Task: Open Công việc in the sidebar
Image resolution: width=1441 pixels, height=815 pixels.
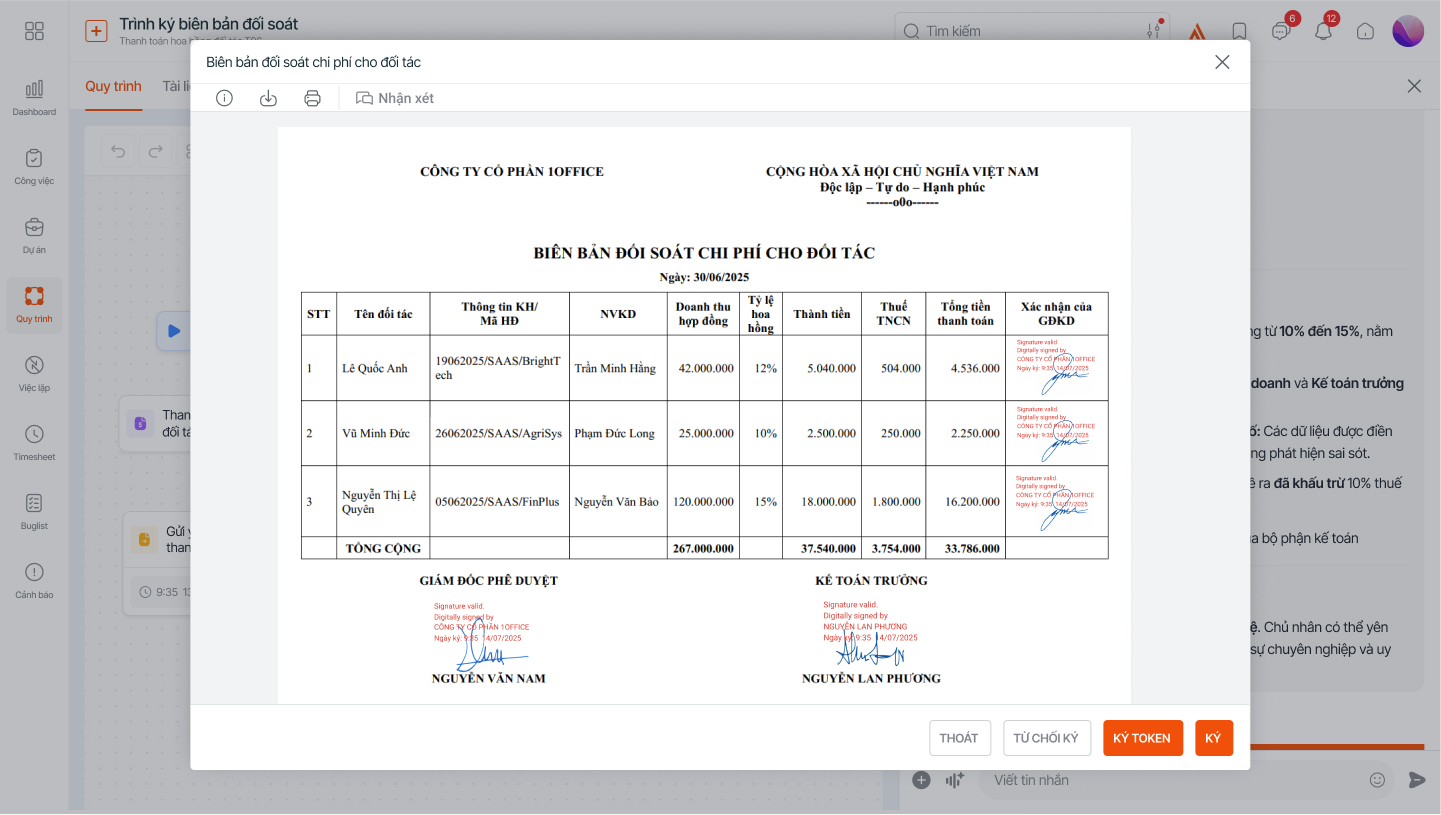Action: tap(34, 166)
